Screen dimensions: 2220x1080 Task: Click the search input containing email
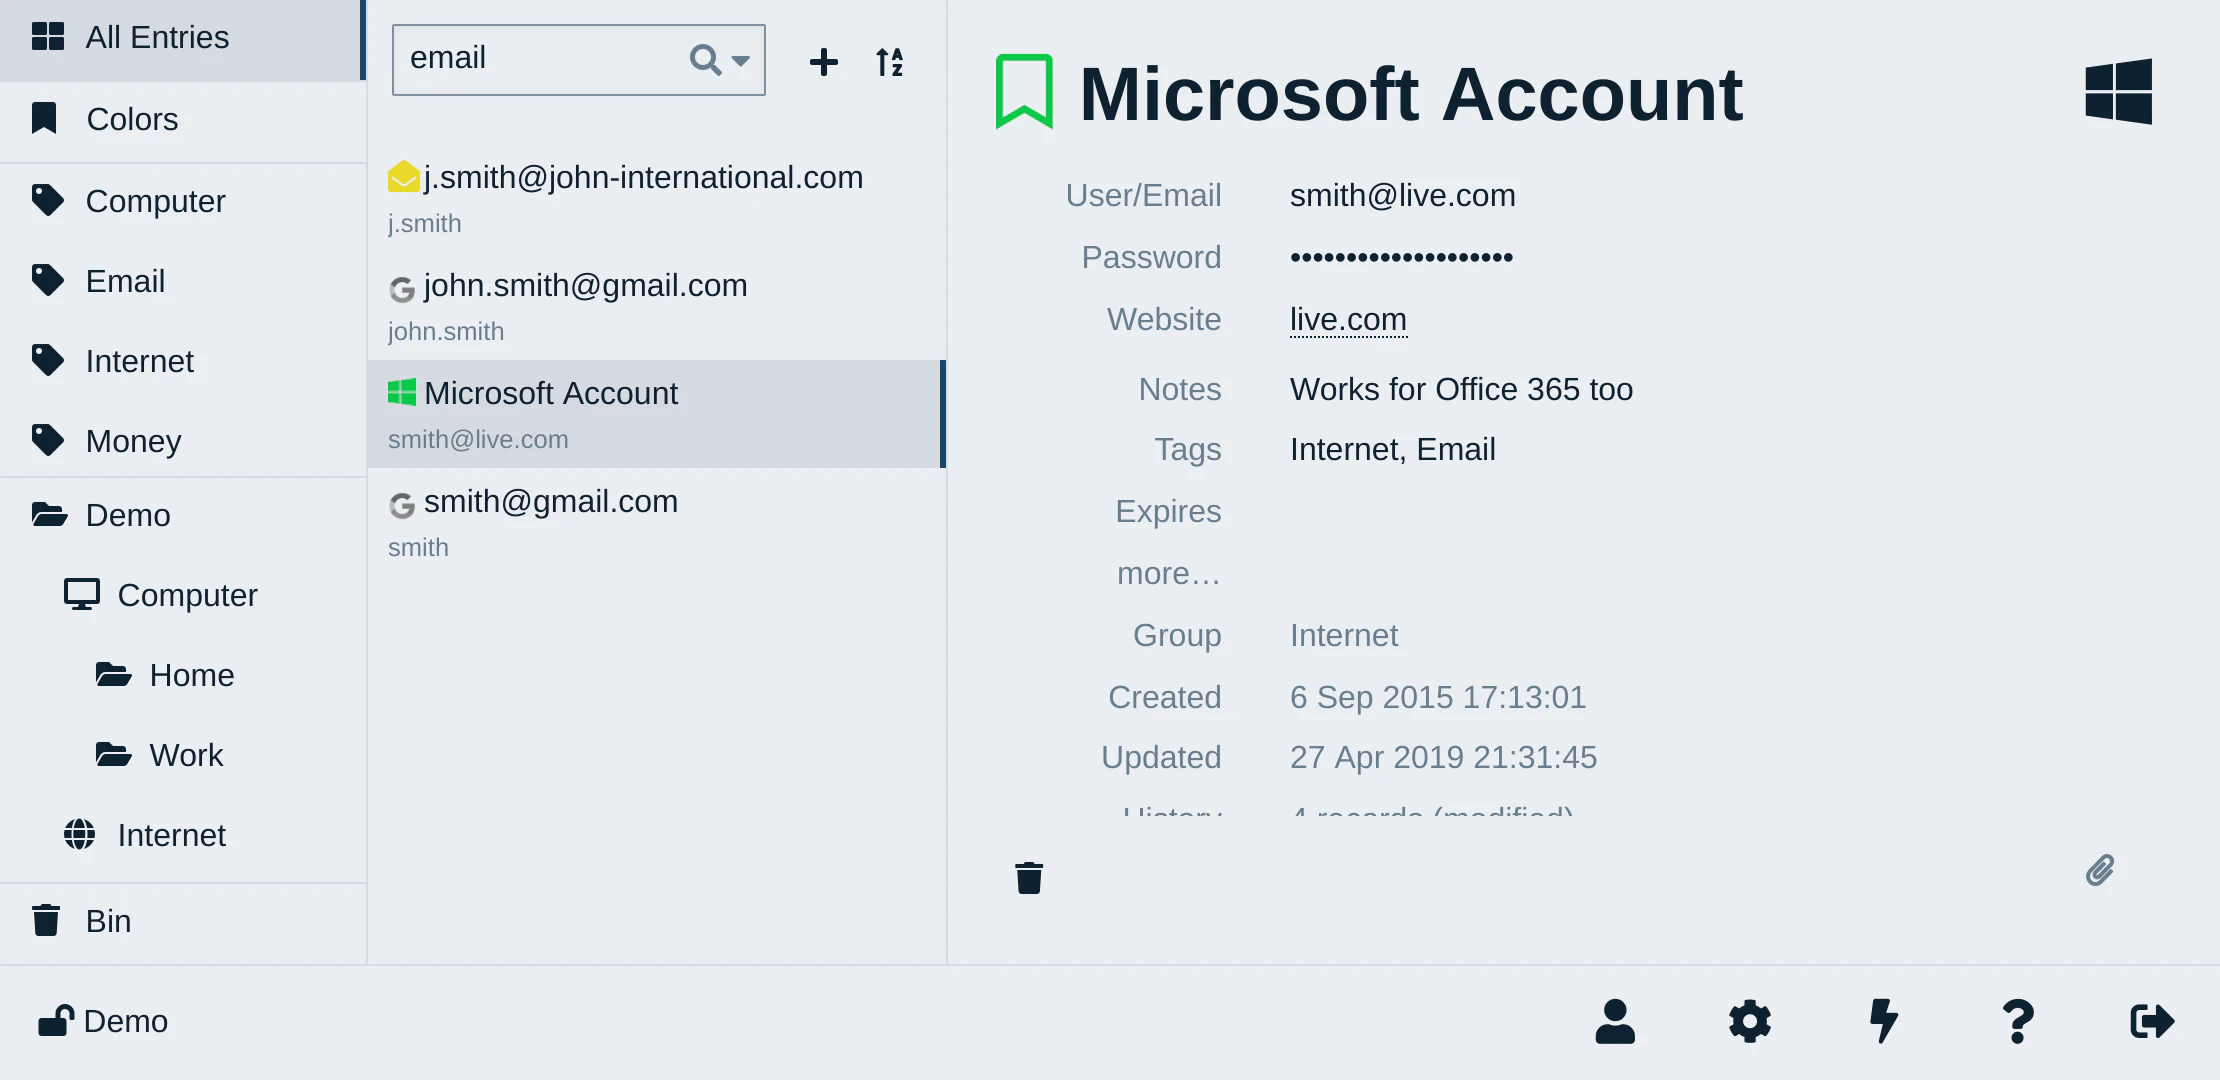tap(540, 58)
